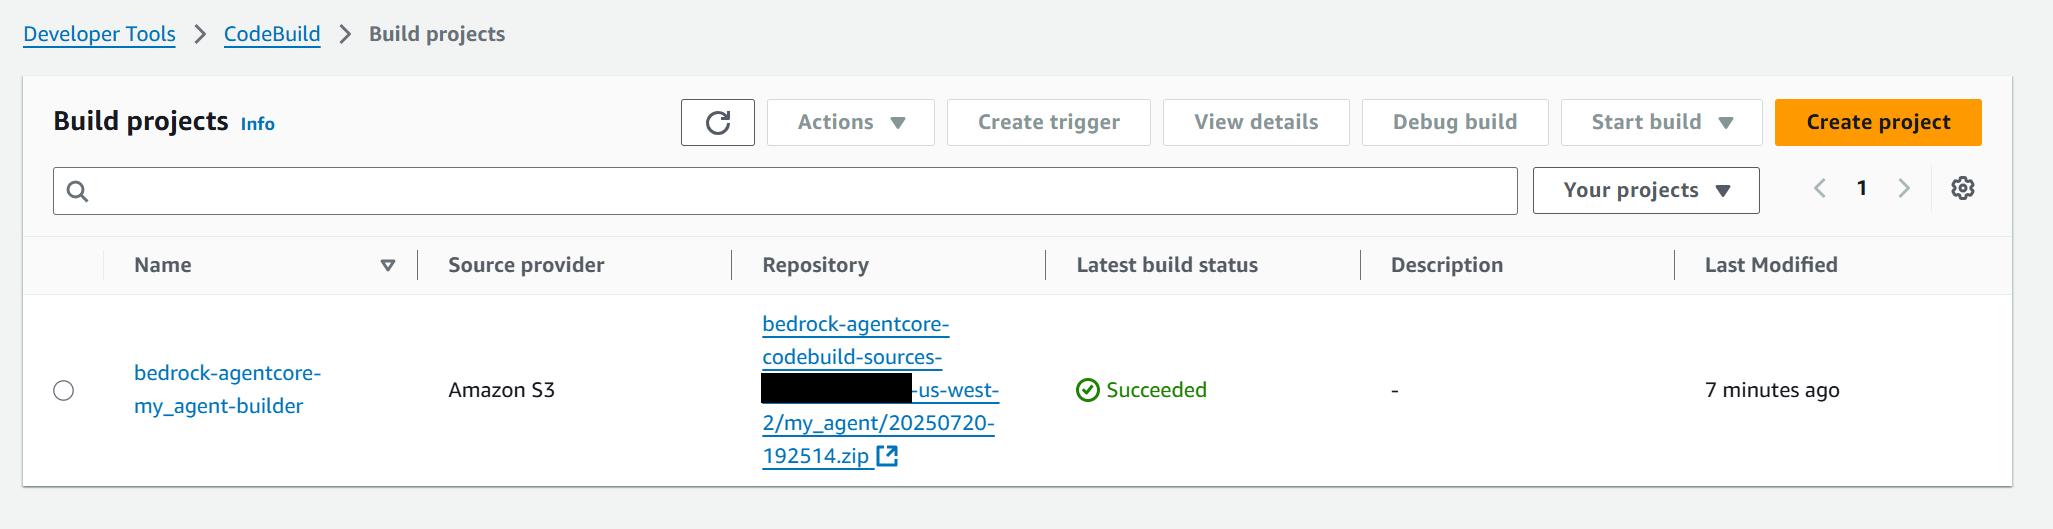Sort by Name column arrow
The height and width of the screenshot is (529, 2053).
pos(388,265)
